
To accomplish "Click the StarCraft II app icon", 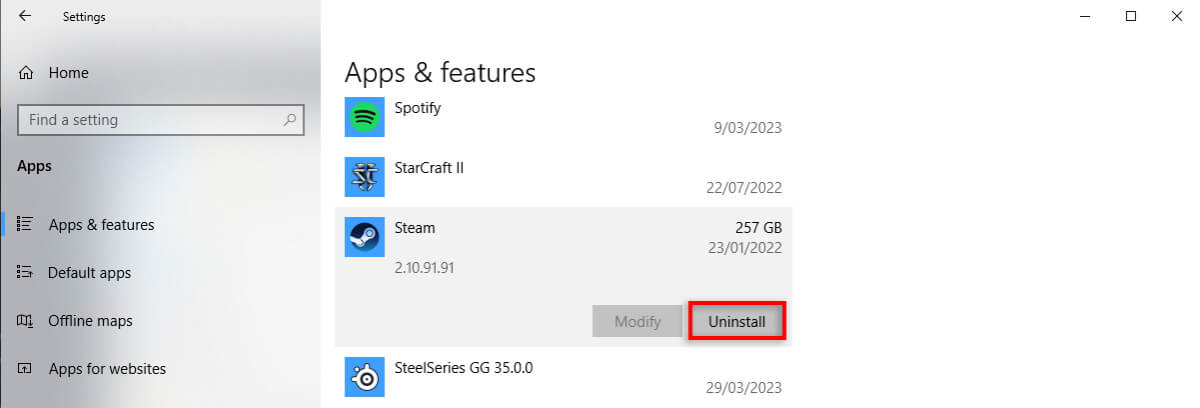I will (364, 177).
